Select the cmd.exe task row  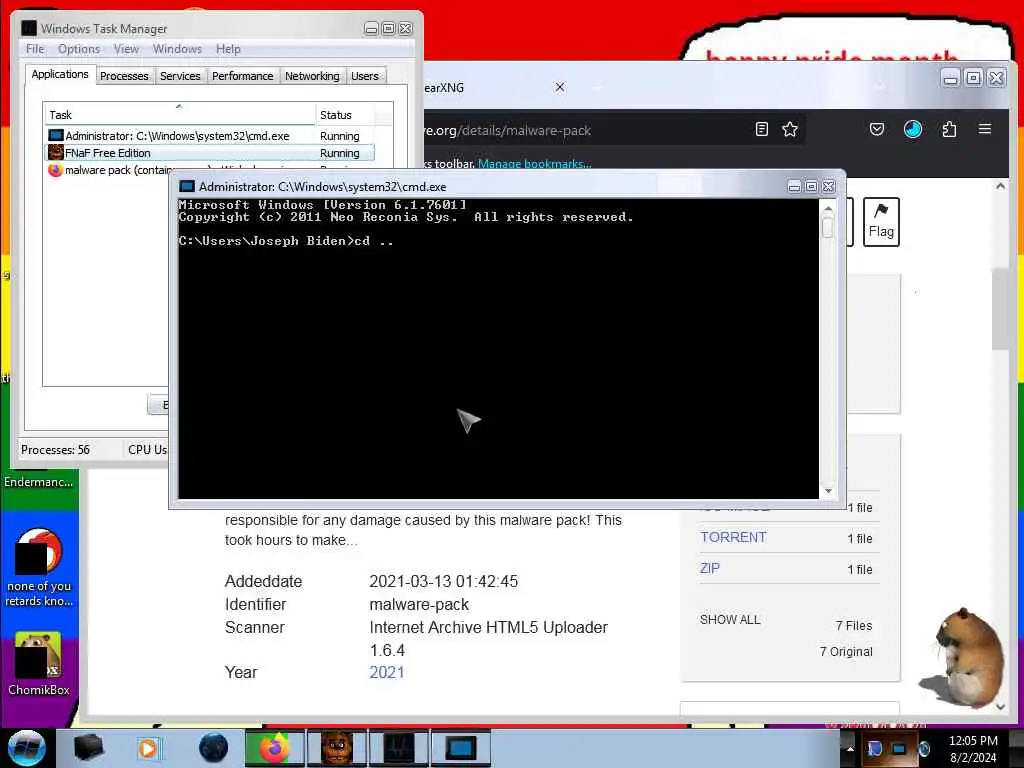point(210,136)
